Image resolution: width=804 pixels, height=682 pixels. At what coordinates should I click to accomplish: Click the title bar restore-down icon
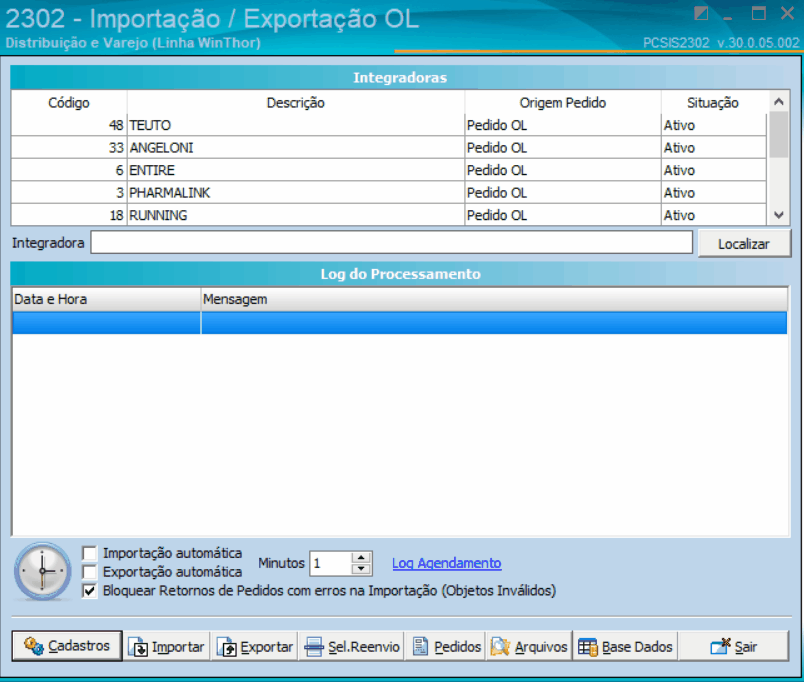(x=701, y=13)
